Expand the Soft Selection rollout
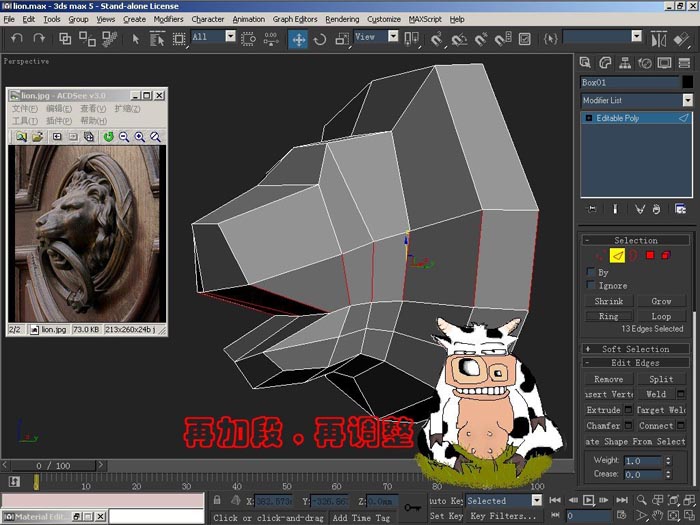 tap(635, 349)
